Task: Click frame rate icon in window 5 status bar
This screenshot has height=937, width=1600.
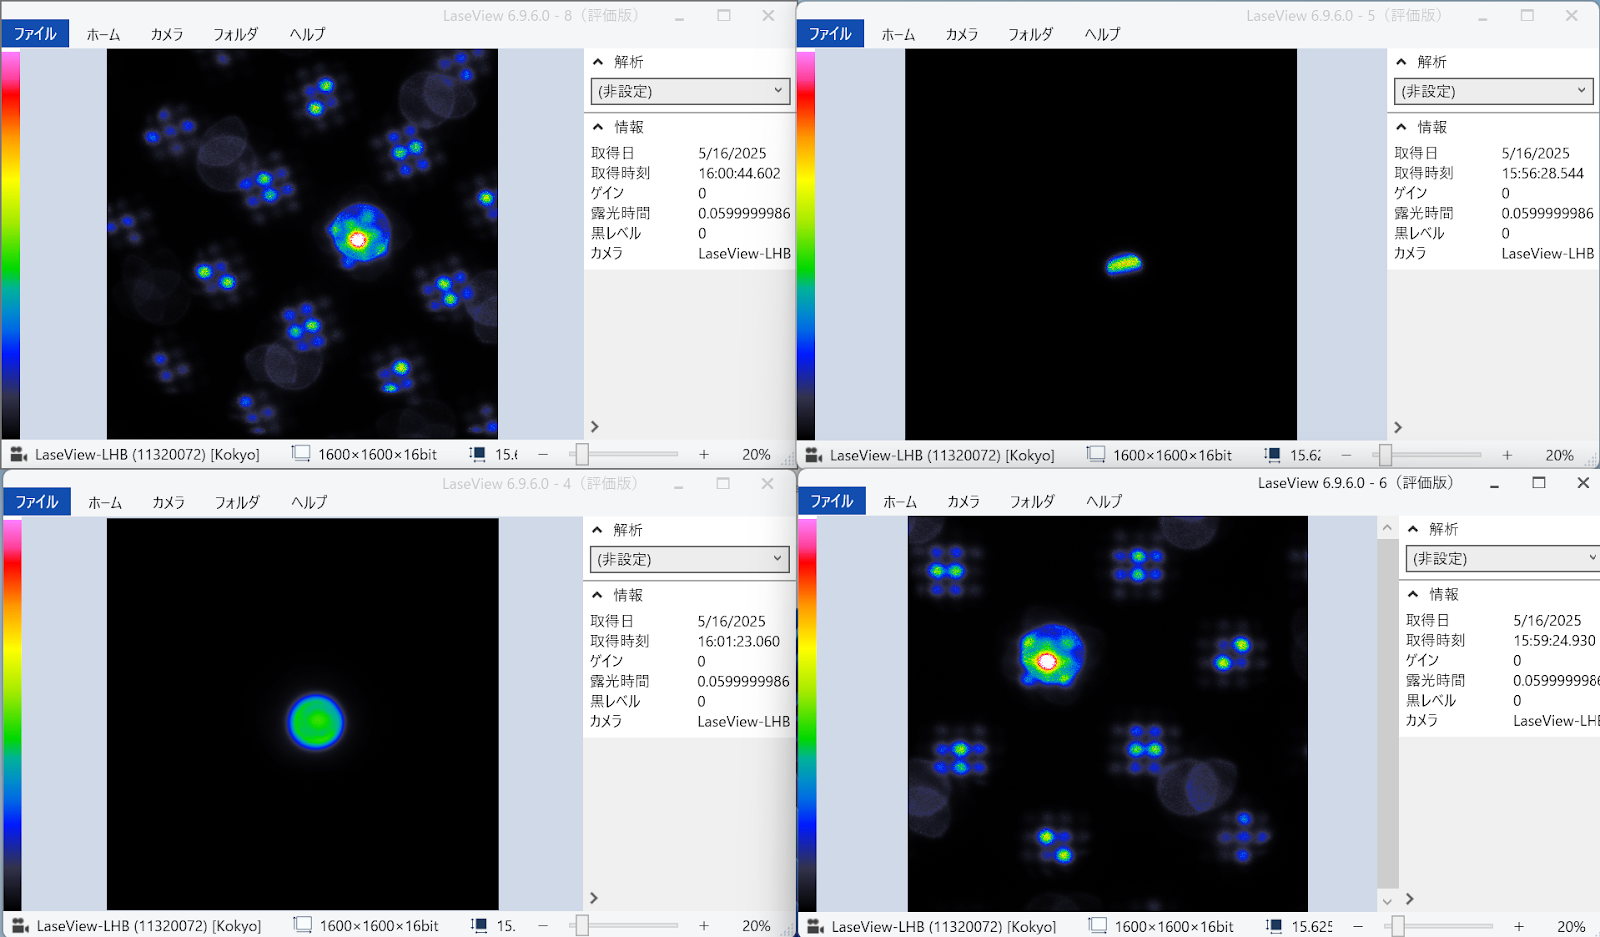Action: 1272,455
